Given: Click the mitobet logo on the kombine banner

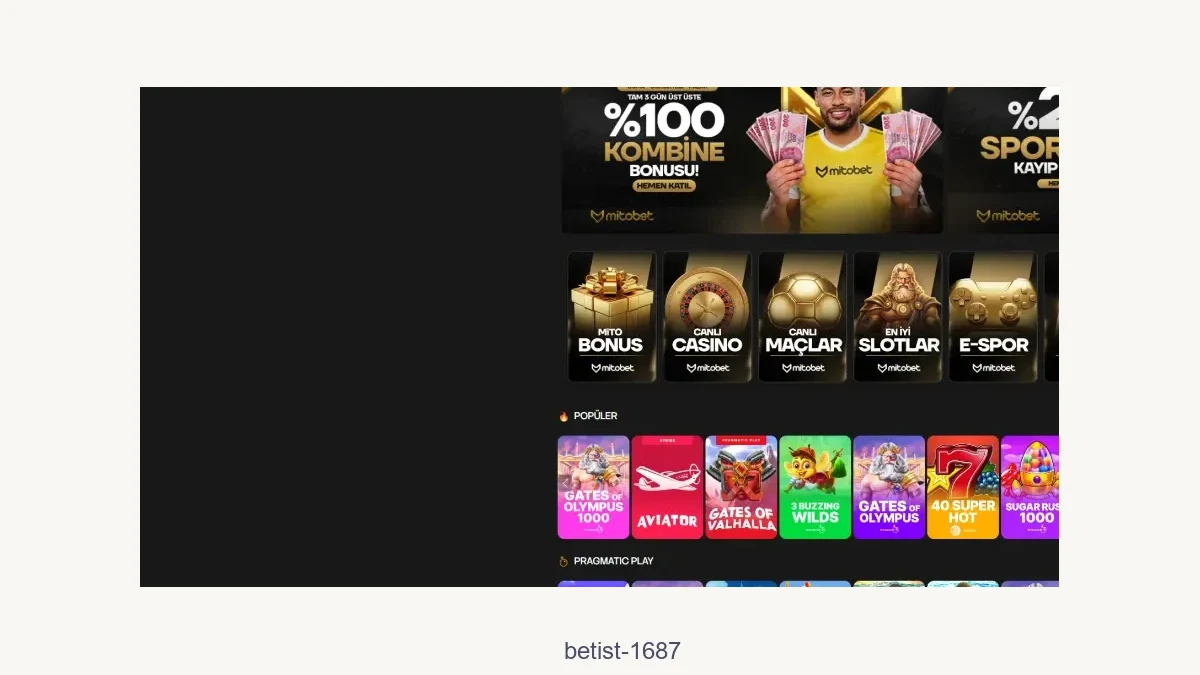Looking at the screenshot, I should click(x=622, y=216).
